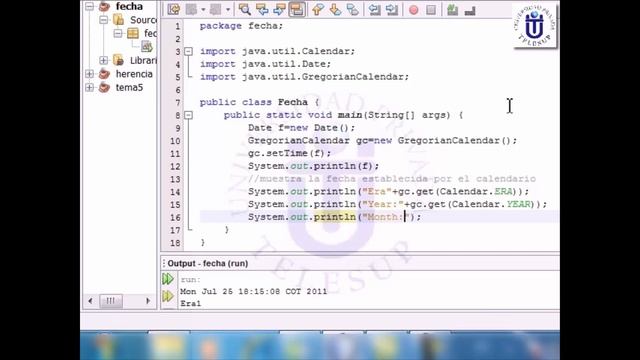Click 'Date f=new Date();' statement
Viewport: 640px width, 360px height.
pos(302,128)
